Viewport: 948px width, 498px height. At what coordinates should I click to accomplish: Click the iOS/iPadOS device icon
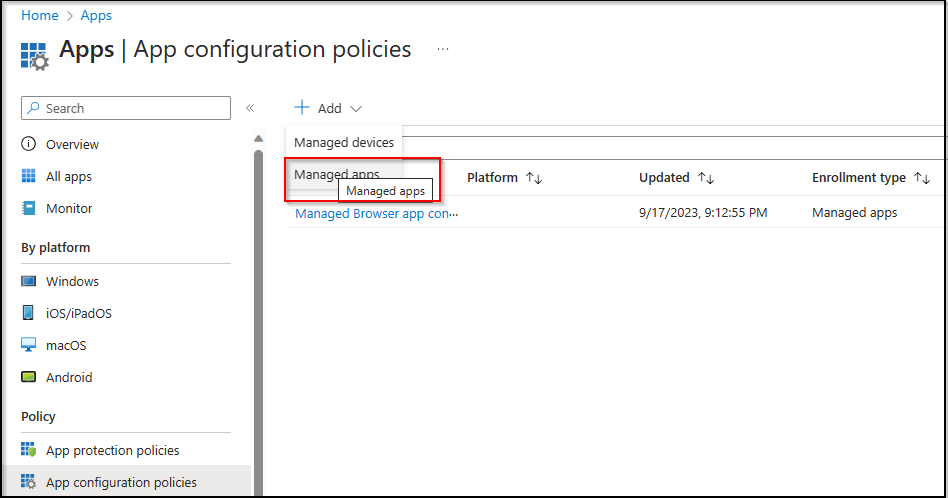coord(29,313)
